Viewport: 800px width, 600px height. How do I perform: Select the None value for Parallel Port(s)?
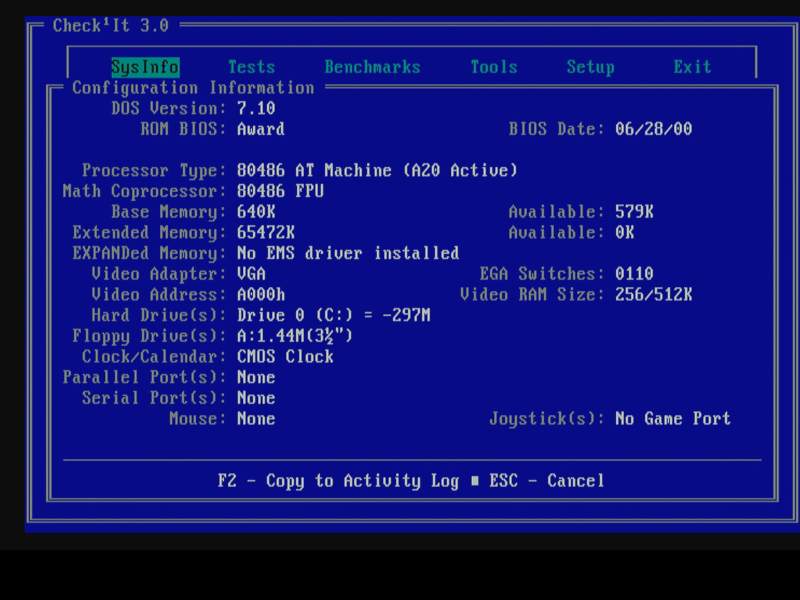(x=256, y=377)
